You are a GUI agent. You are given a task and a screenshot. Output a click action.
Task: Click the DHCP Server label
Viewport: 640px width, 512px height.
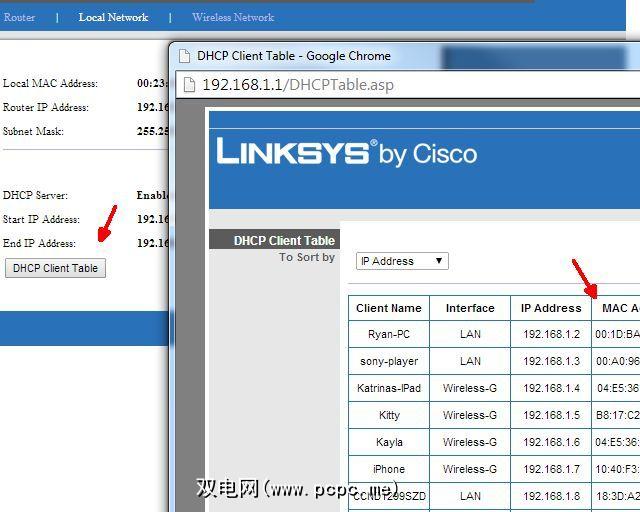pos(35,195)
